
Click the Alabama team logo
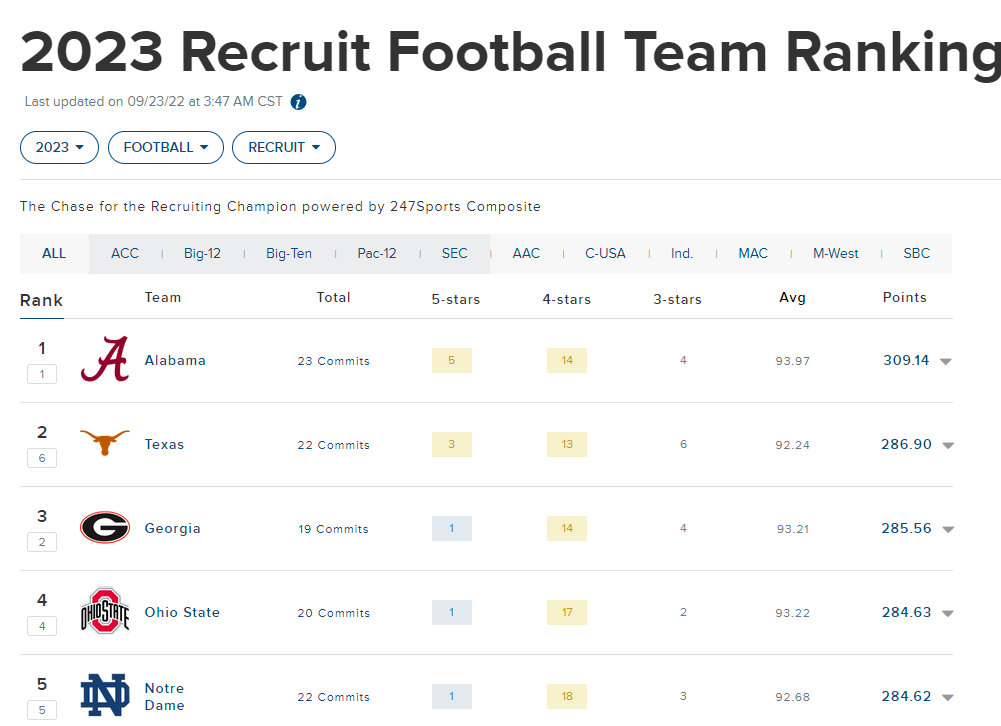point(105,360)
